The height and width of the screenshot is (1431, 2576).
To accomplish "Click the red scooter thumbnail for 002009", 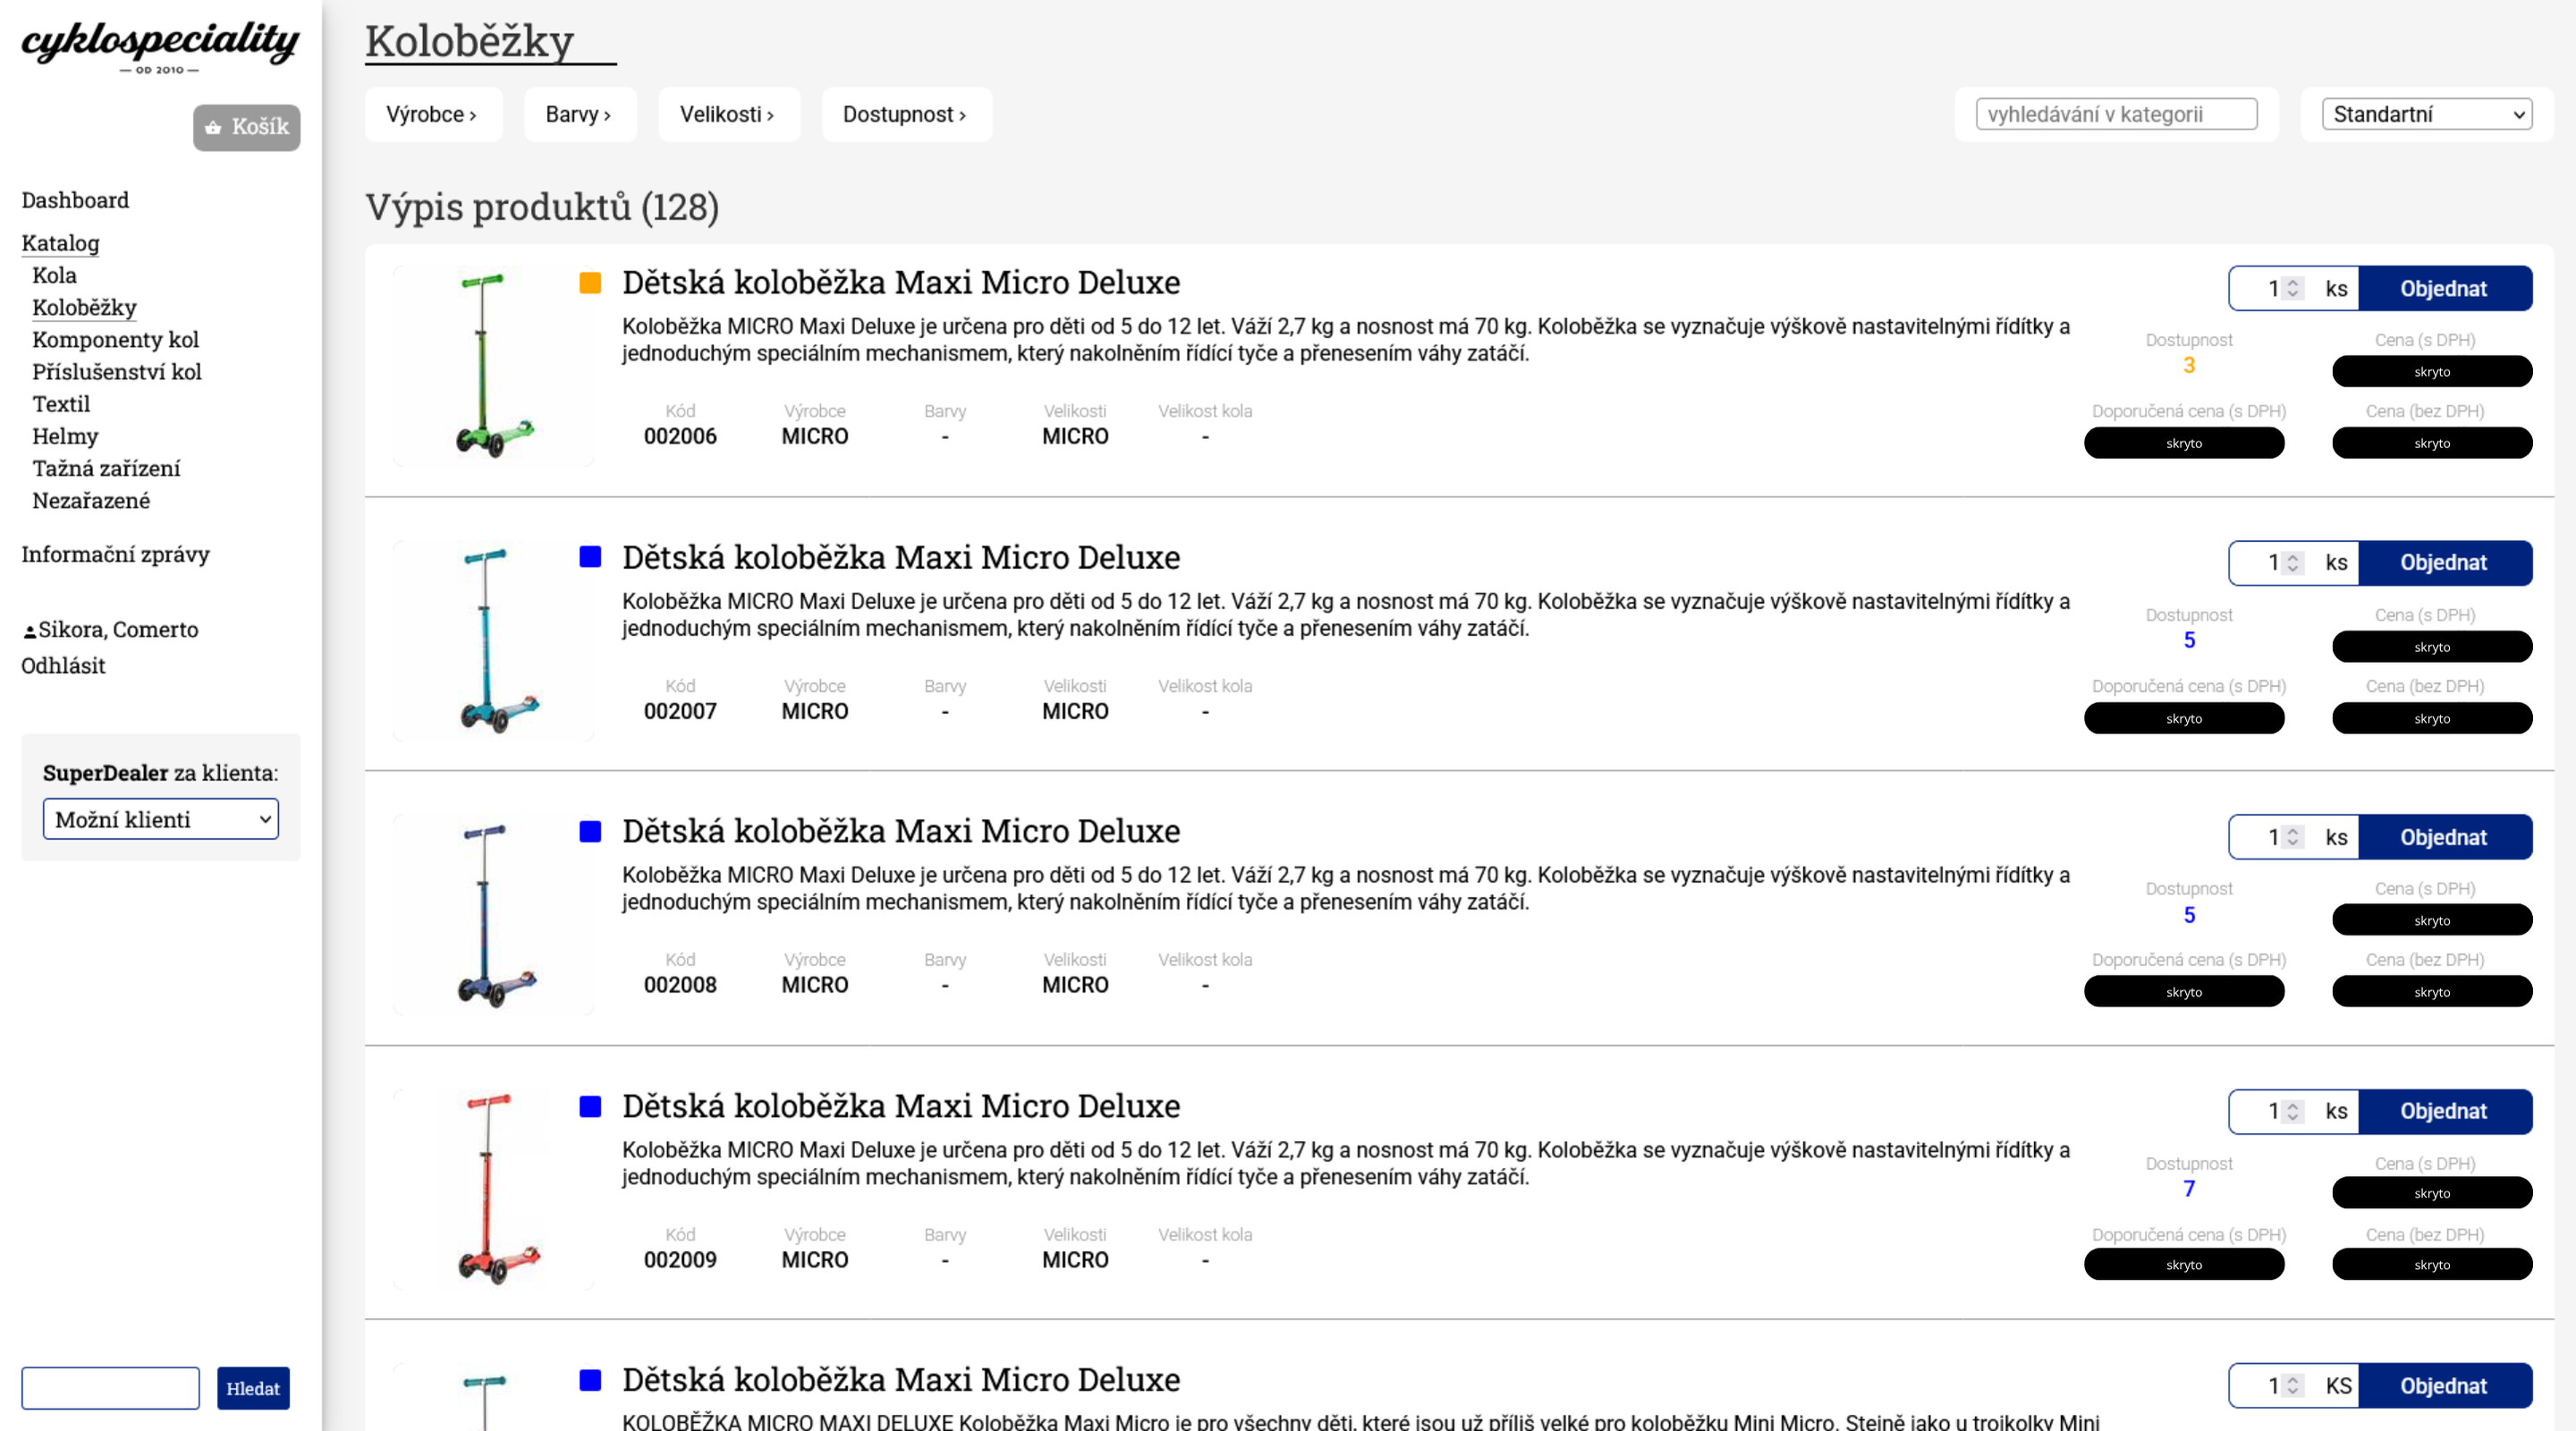I will [494, 1190].
